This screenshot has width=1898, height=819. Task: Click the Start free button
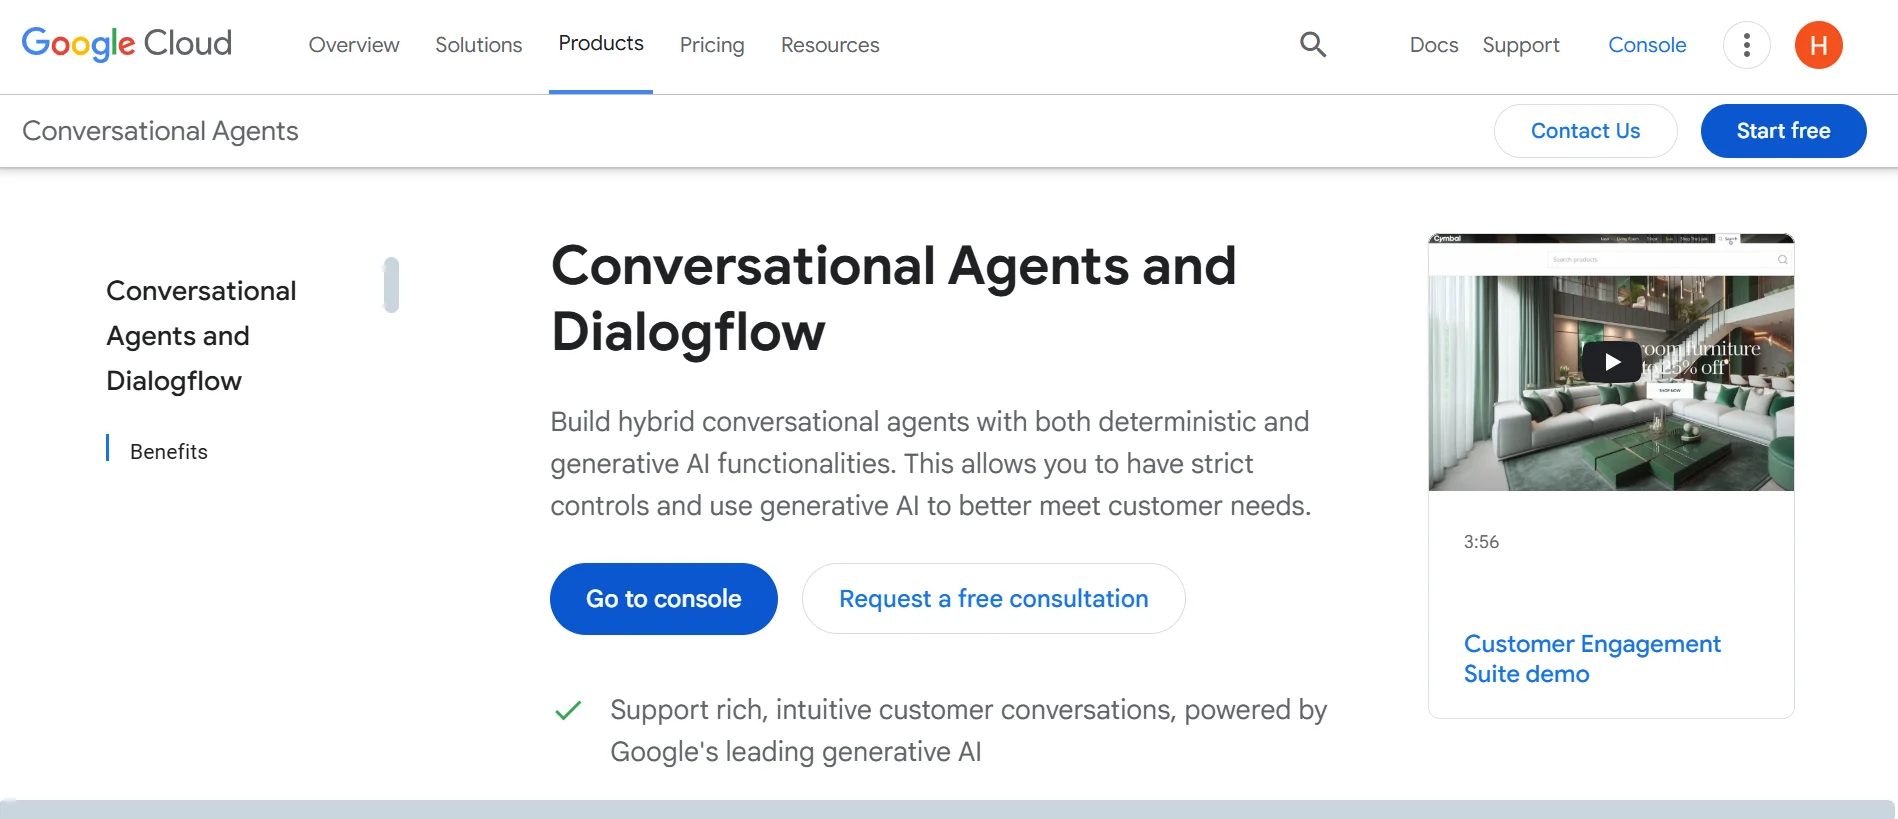pos(1783,131)
